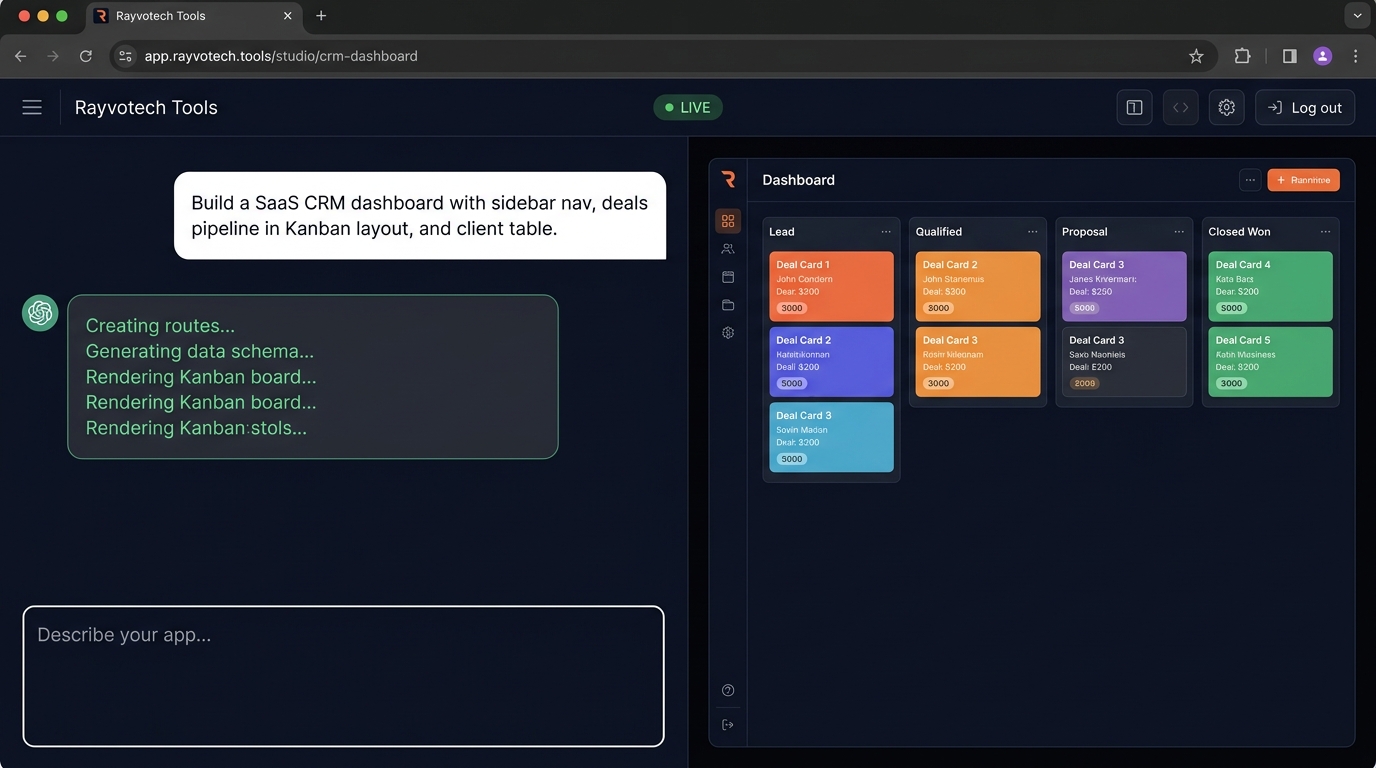The height and width of the screenshot is (768, 1376).
Task: Open the light blue Deal Card 3 in Lead
Action: click(x=831, y=437)
